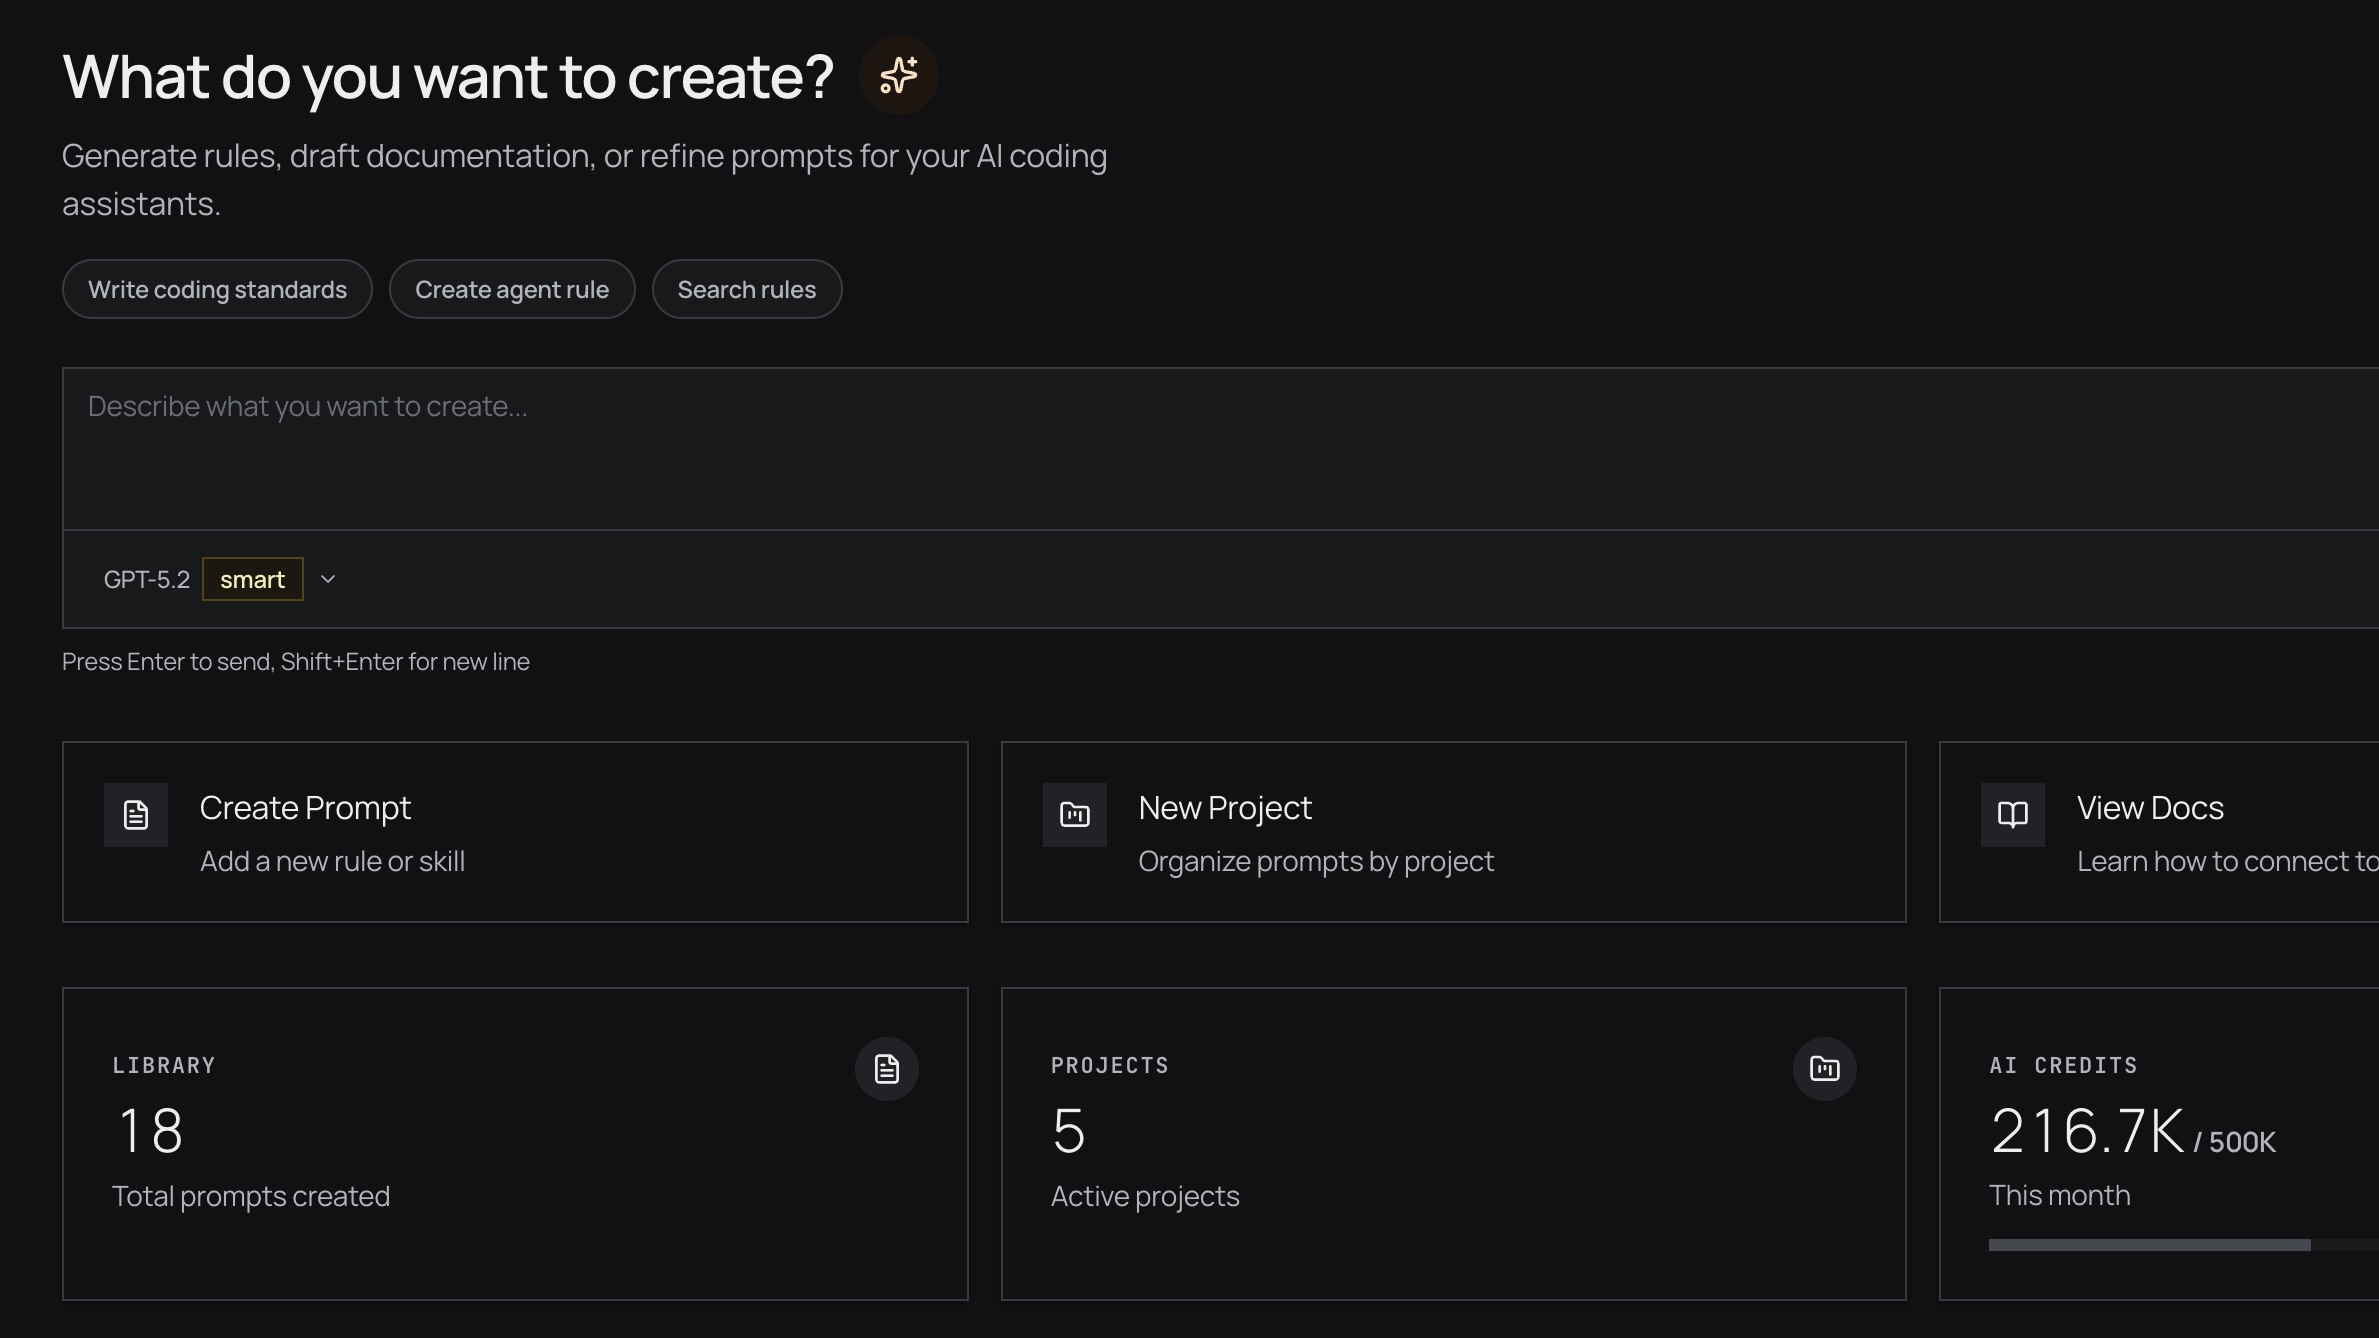
Task: Click the Search rules button
Action: (x=747, y=289)
